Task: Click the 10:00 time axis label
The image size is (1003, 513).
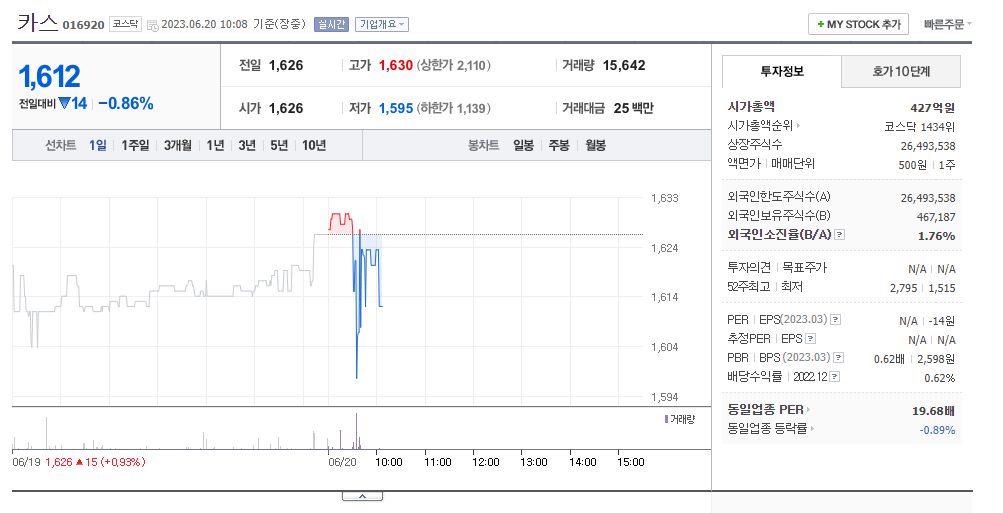Action: pos(389,462)
